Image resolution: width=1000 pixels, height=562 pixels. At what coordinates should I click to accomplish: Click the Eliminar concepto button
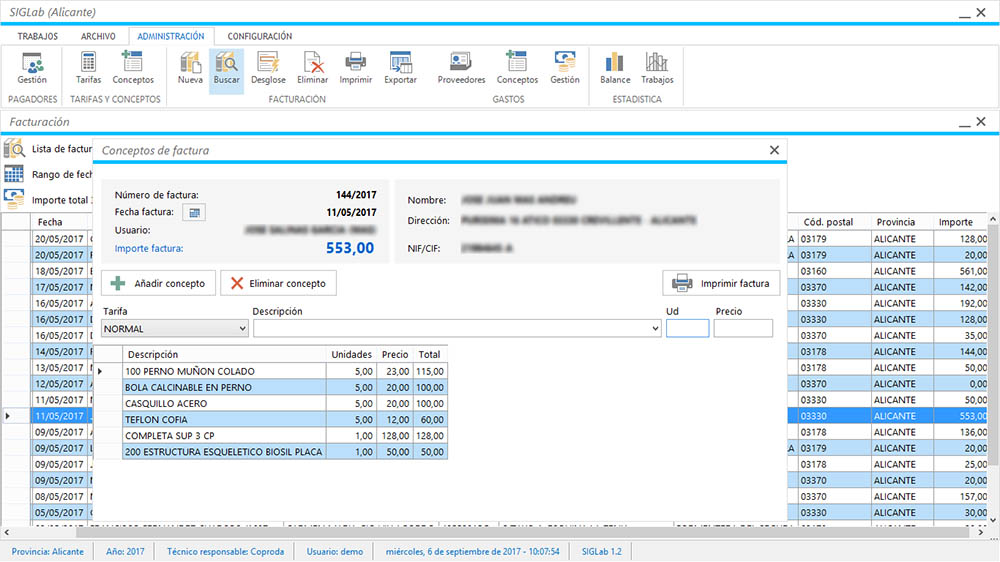click(x=278, y=283)
